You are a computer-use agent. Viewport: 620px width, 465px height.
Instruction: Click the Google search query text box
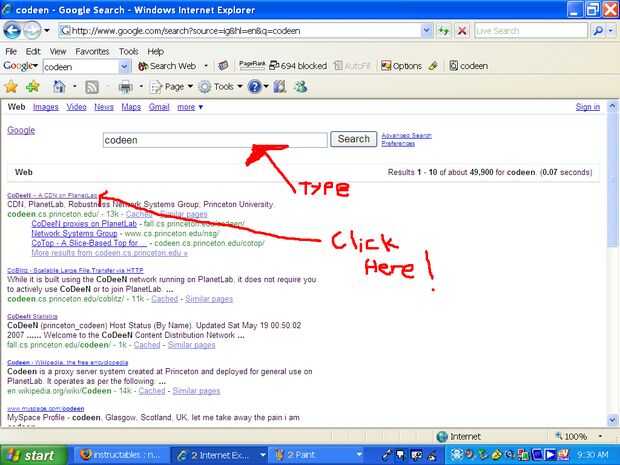[x=215, y=140]
